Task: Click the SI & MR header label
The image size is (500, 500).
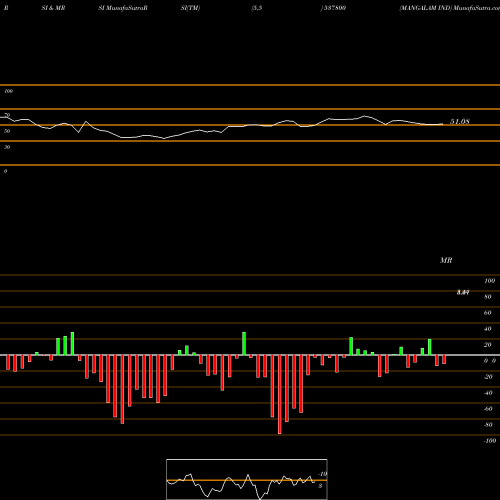Action: click(x=53, y=8)
